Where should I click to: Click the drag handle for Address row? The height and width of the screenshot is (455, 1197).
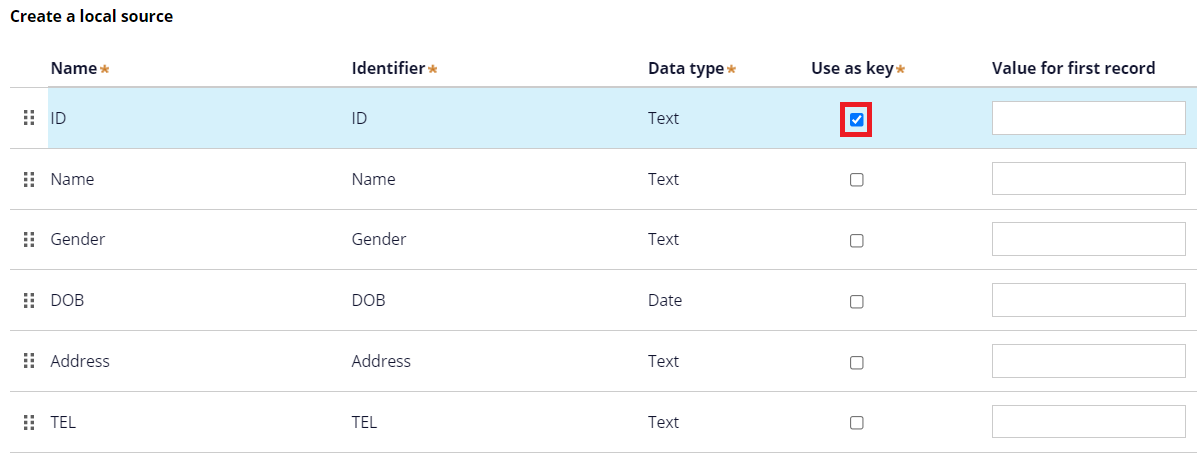point(29,361)
